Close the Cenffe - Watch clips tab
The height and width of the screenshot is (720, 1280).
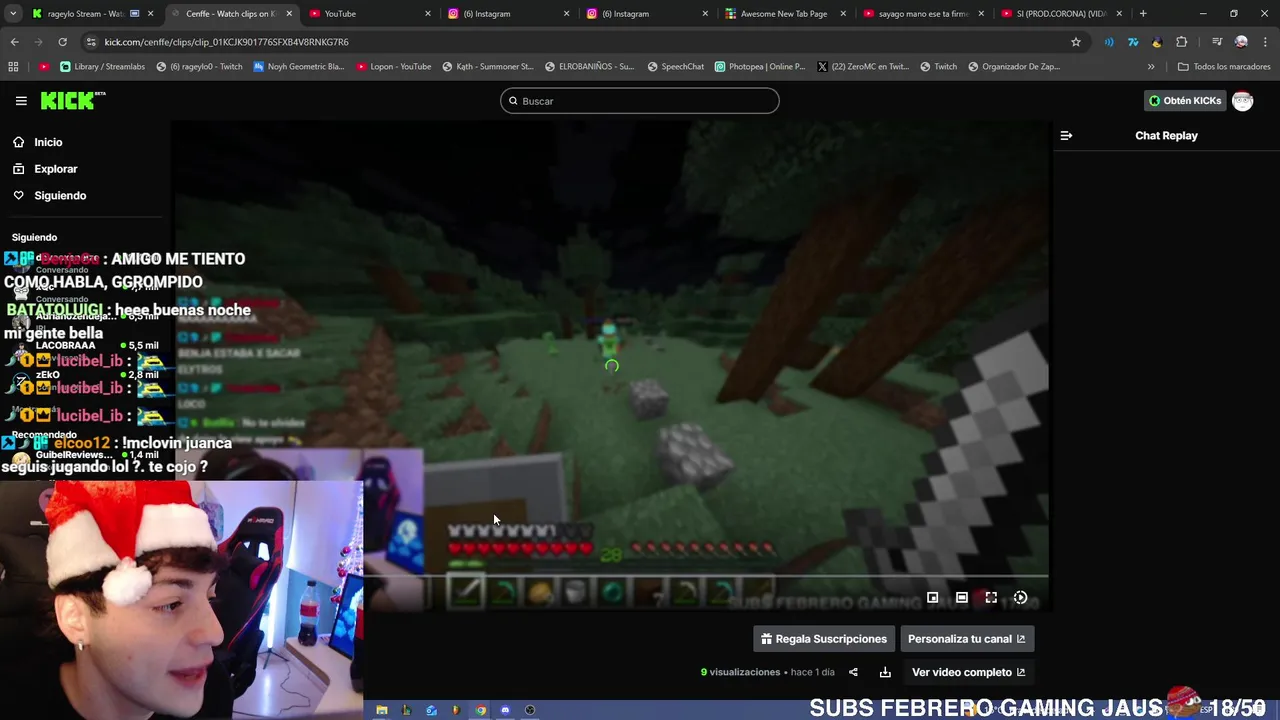click(289, 14)
